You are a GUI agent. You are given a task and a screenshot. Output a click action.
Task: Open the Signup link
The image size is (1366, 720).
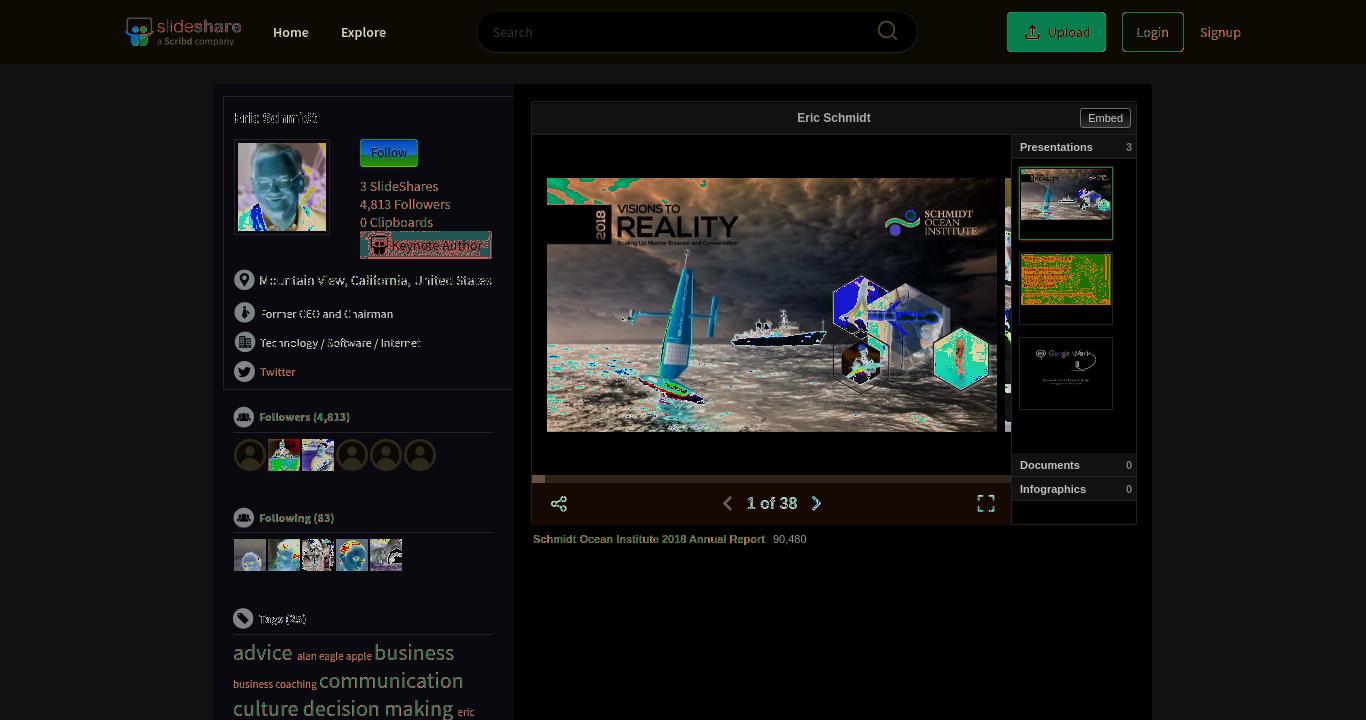[1220, 32]
